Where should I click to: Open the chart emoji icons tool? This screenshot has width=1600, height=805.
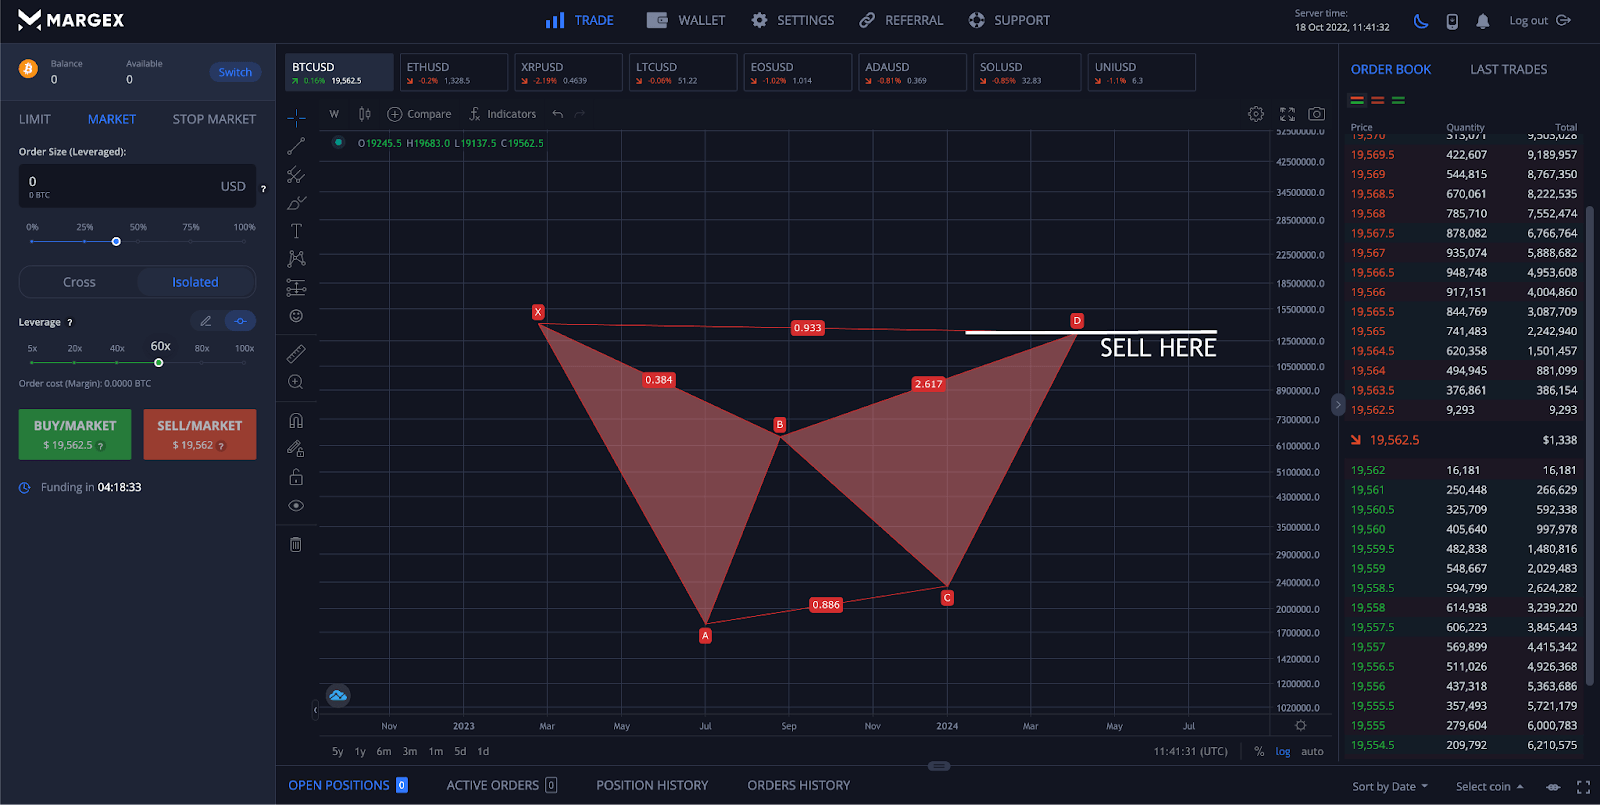click(x=296, y=316)
